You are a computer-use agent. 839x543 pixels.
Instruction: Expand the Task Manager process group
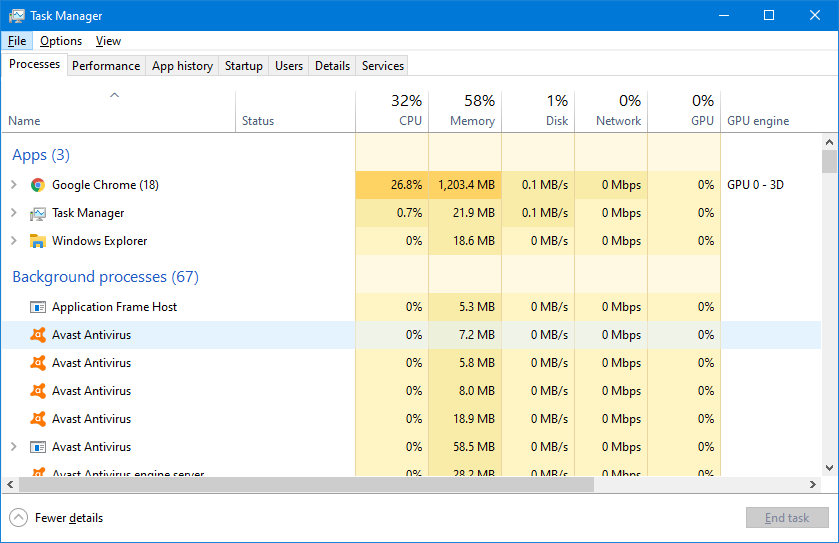(x=14, y=213)
